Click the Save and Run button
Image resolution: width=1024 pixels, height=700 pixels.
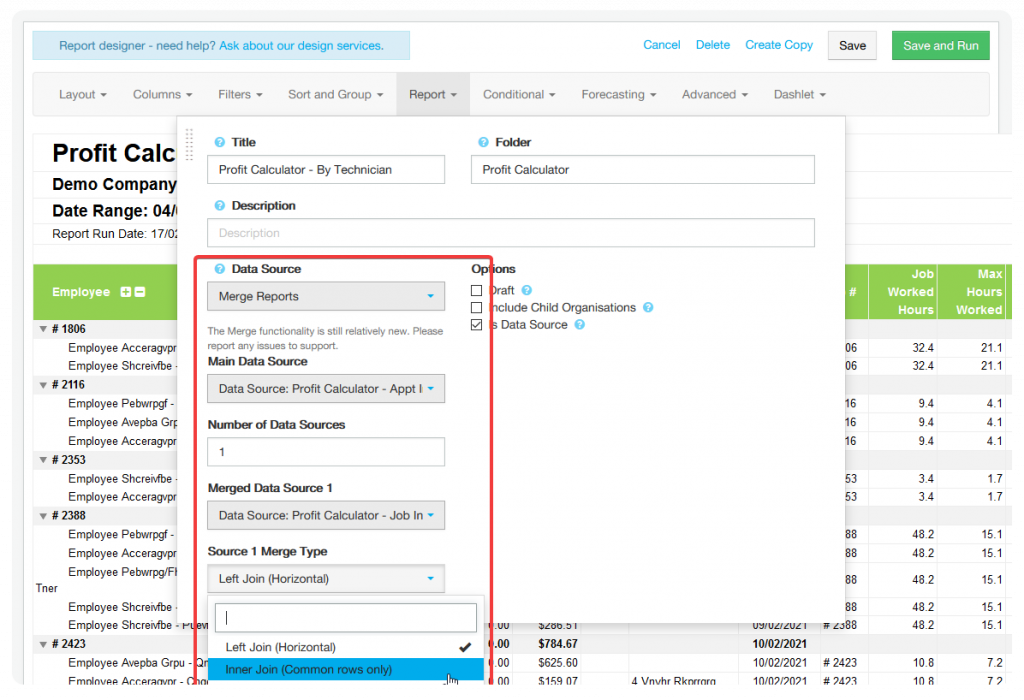pyautogui.click(x=940, y=46)
